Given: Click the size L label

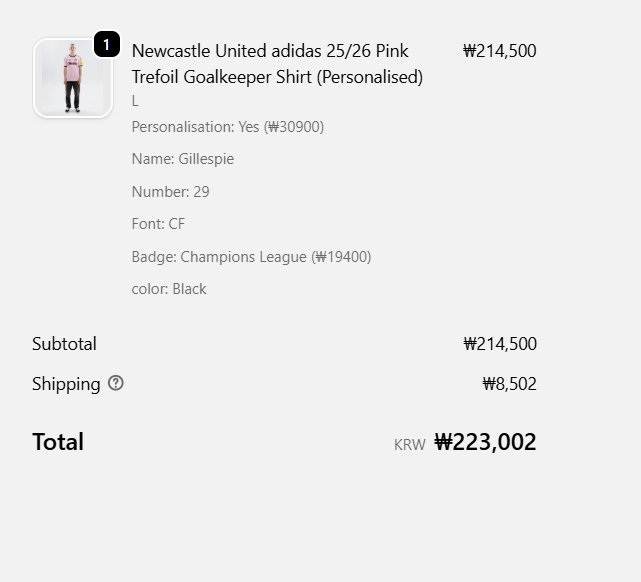Looking at the screenshot, I should [135, 101].
